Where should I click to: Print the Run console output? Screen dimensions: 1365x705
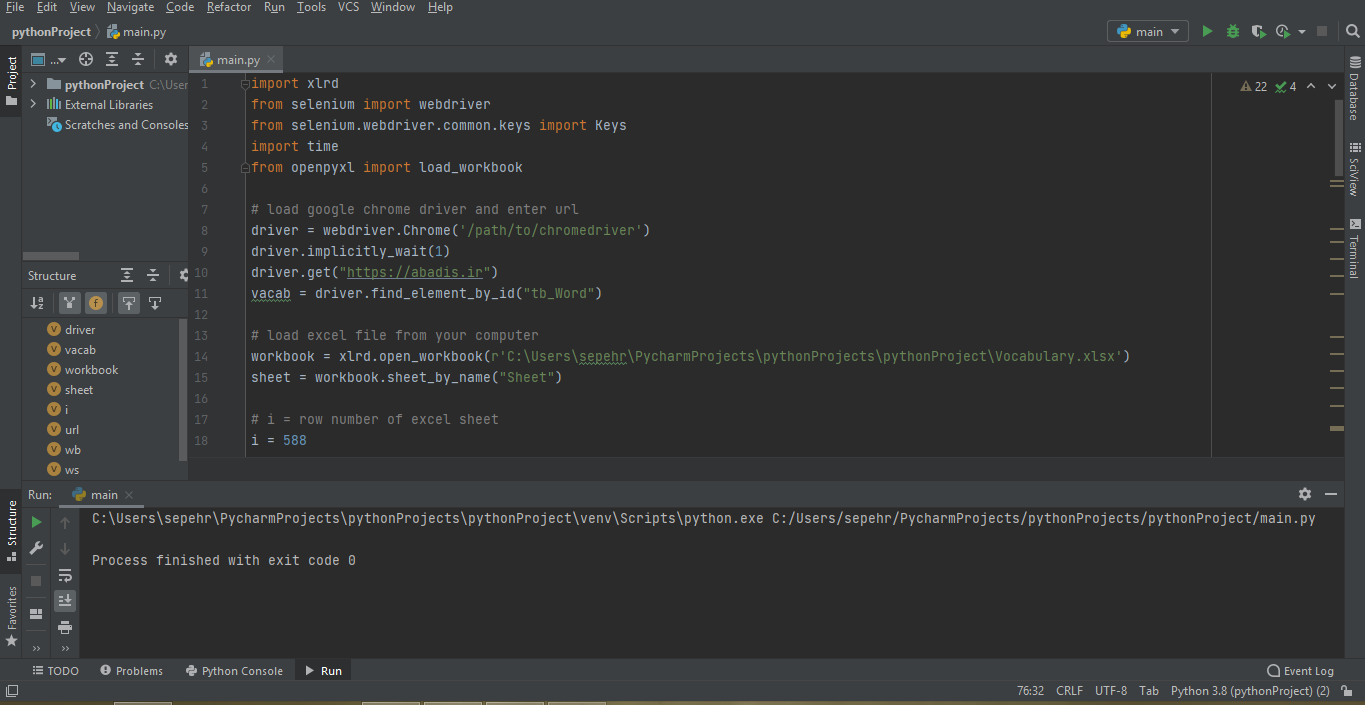(65, 627)
